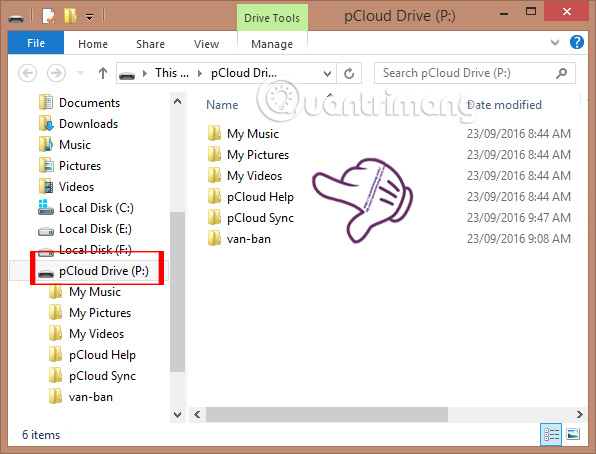Select the View ribbon tab
Viewport: 596px width, 454px height.
coord(206,44)
